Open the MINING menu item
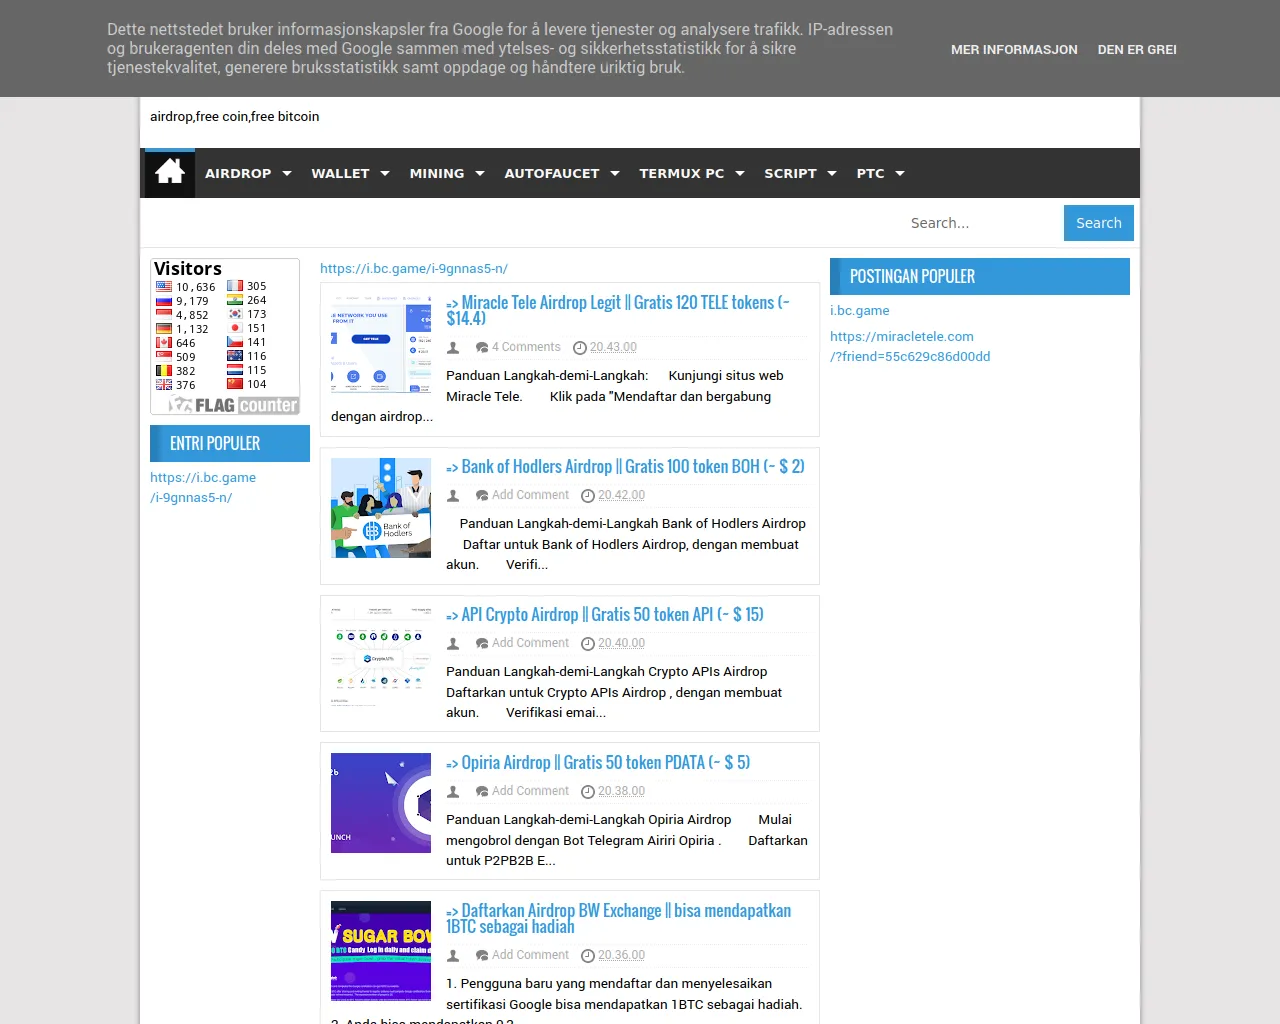 point(437,173)
